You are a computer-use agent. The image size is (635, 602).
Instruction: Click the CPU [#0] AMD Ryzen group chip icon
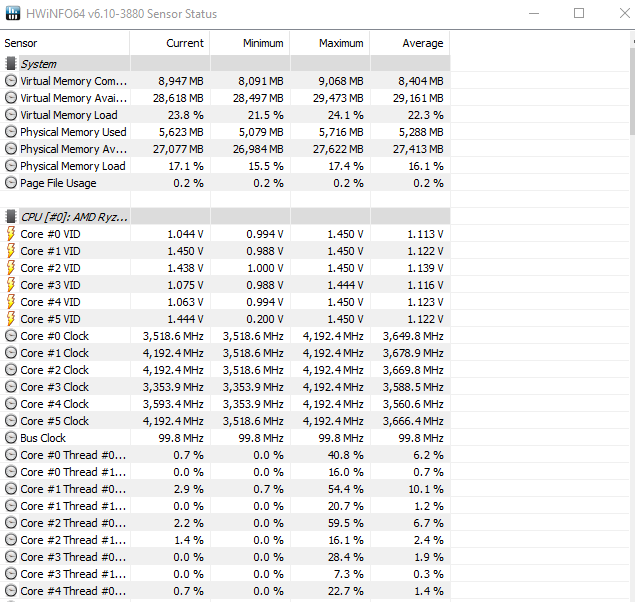click(x=11, y=217)
